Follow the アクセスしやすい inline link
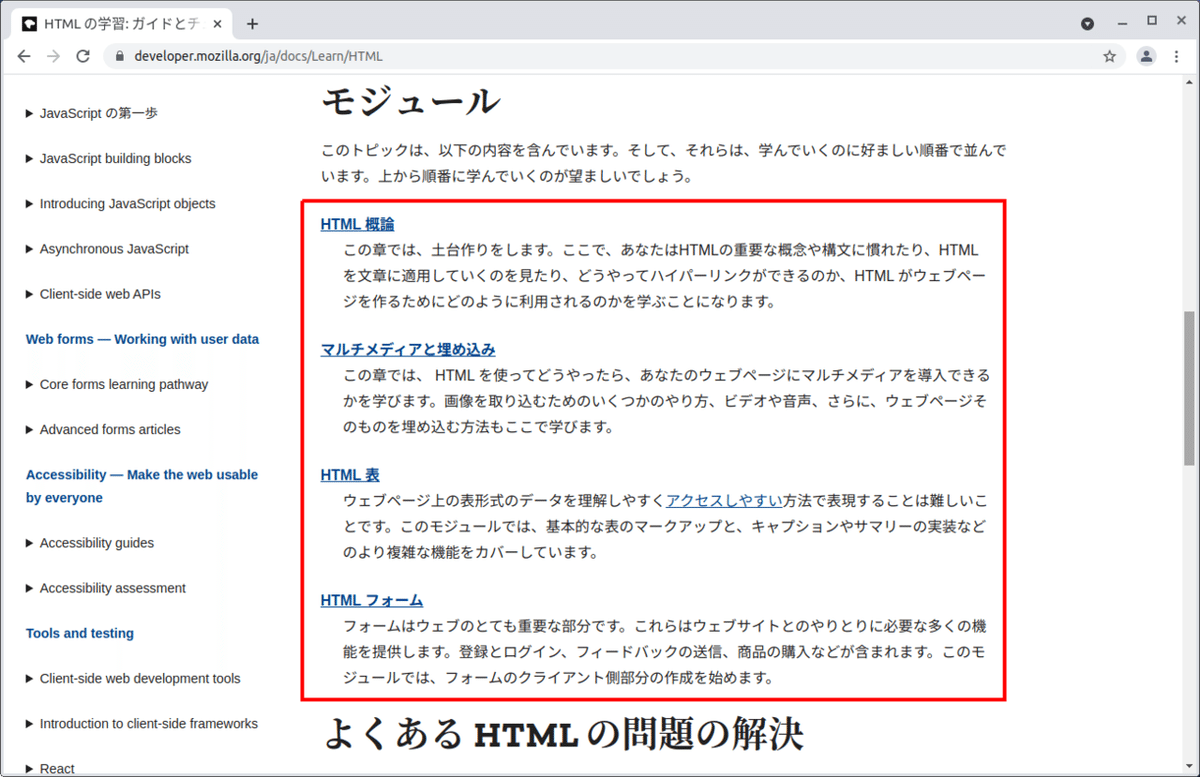Screen dimensions: 1200x777 click(723, 500)
